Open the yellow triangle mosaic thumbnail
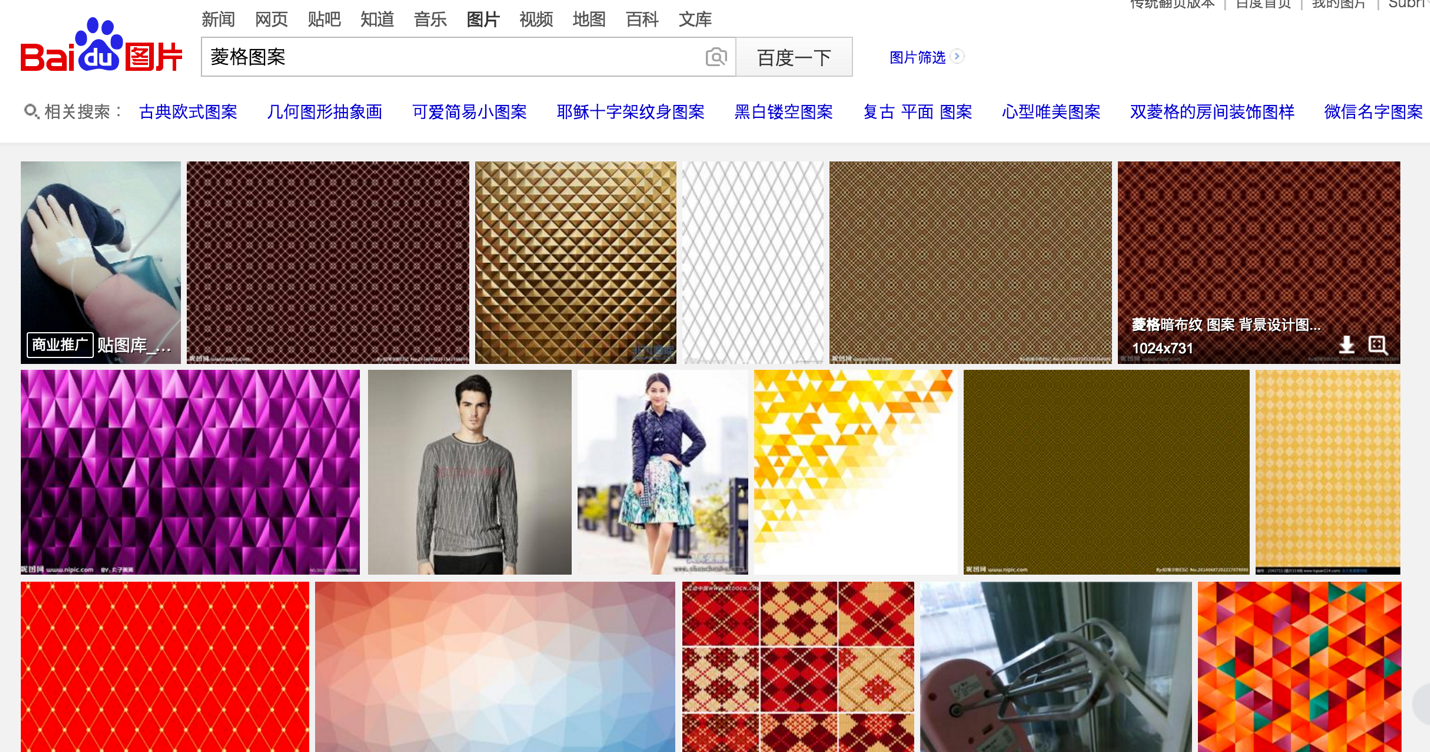Image resolution: width=1430 pixels, height=752 pixels. coord(855,472)
